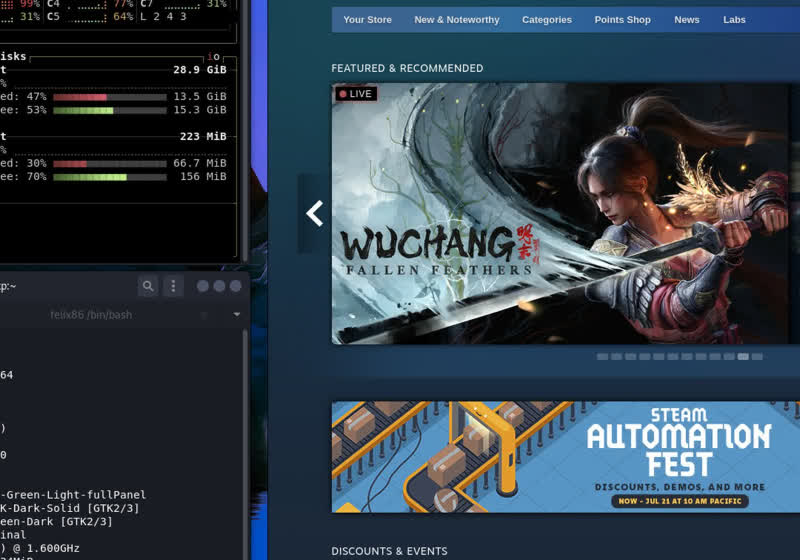
Task: Open the Wuchang Fallen Feathers featured capsule
Action: 560,214
